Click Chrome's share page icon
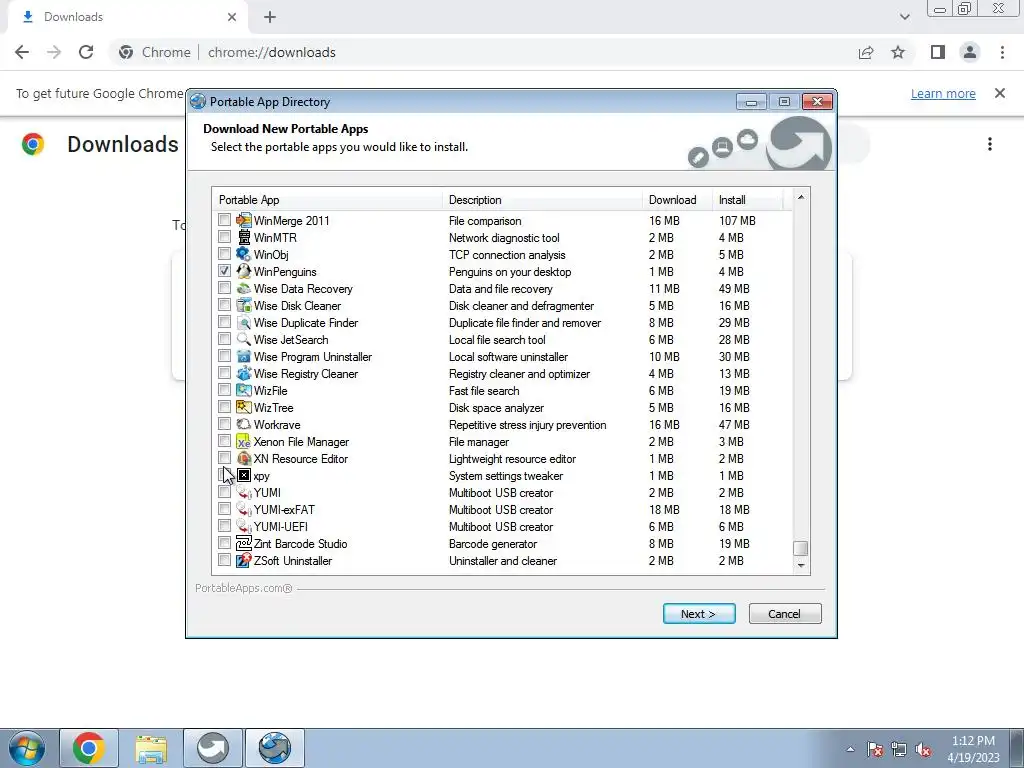 [x=866, y=52]
